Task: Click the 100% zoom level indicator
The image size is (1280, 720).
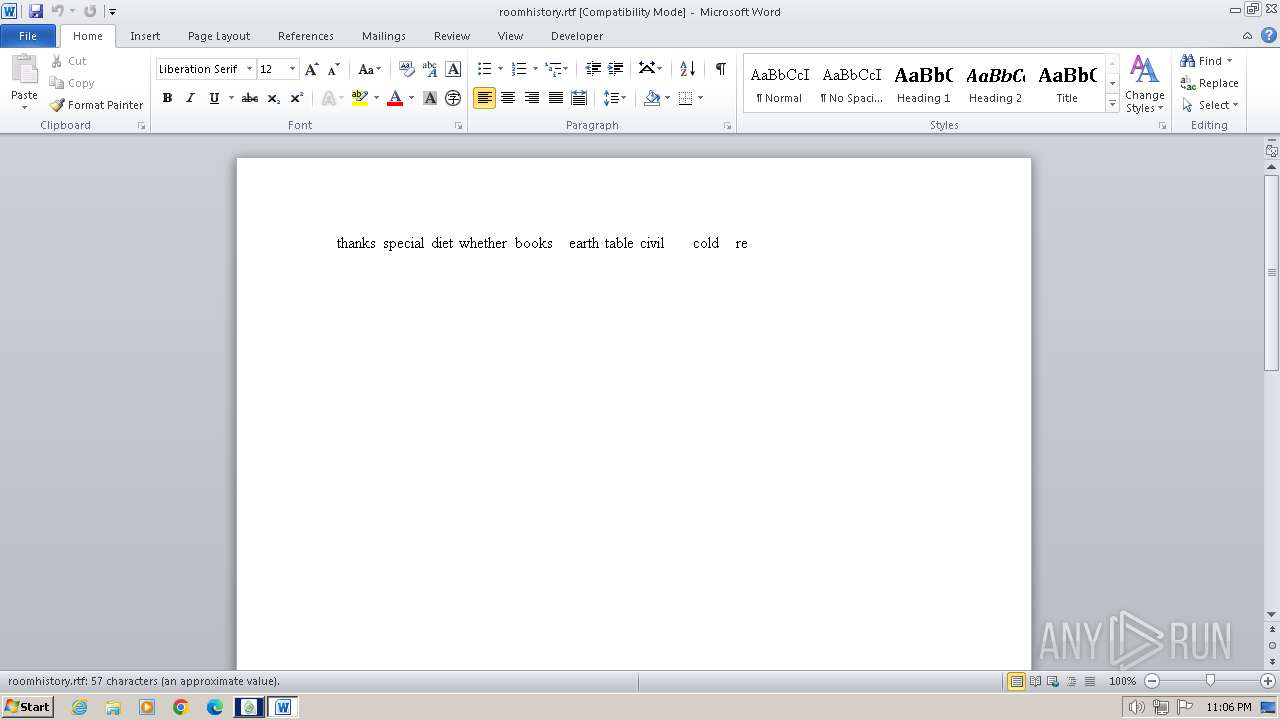Action: click(1122, 681)
